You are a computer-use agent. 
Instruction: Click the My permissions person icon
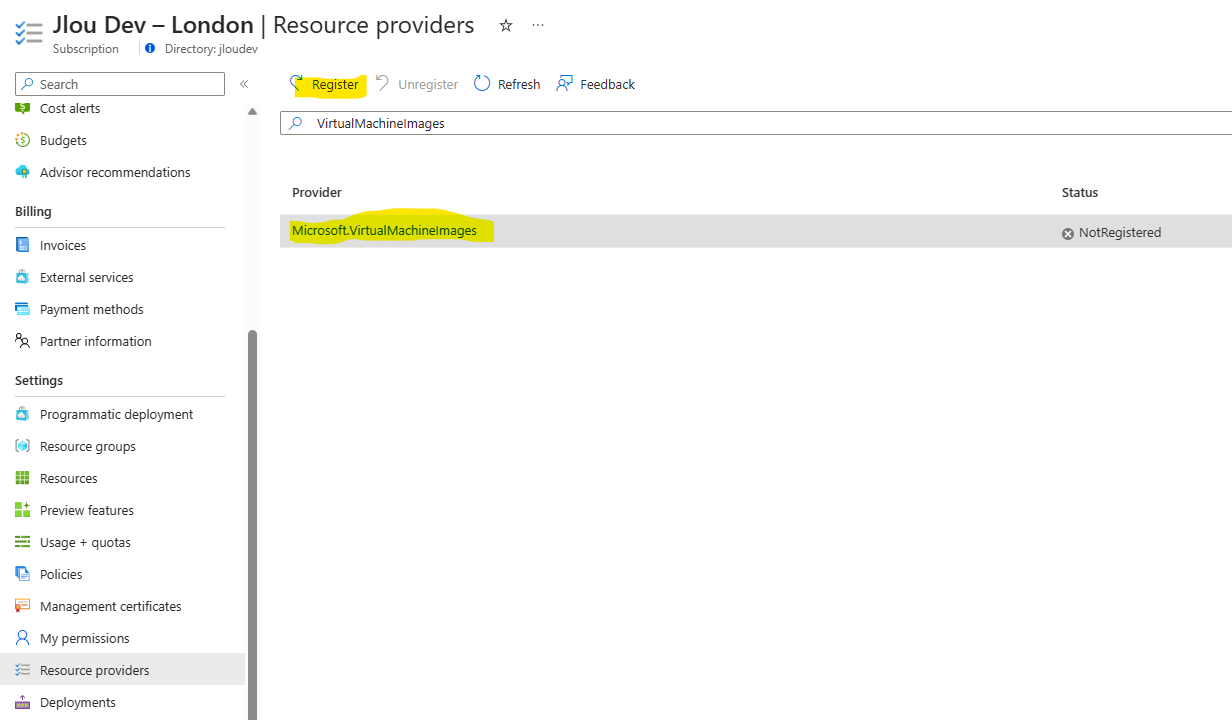(23, 638)
